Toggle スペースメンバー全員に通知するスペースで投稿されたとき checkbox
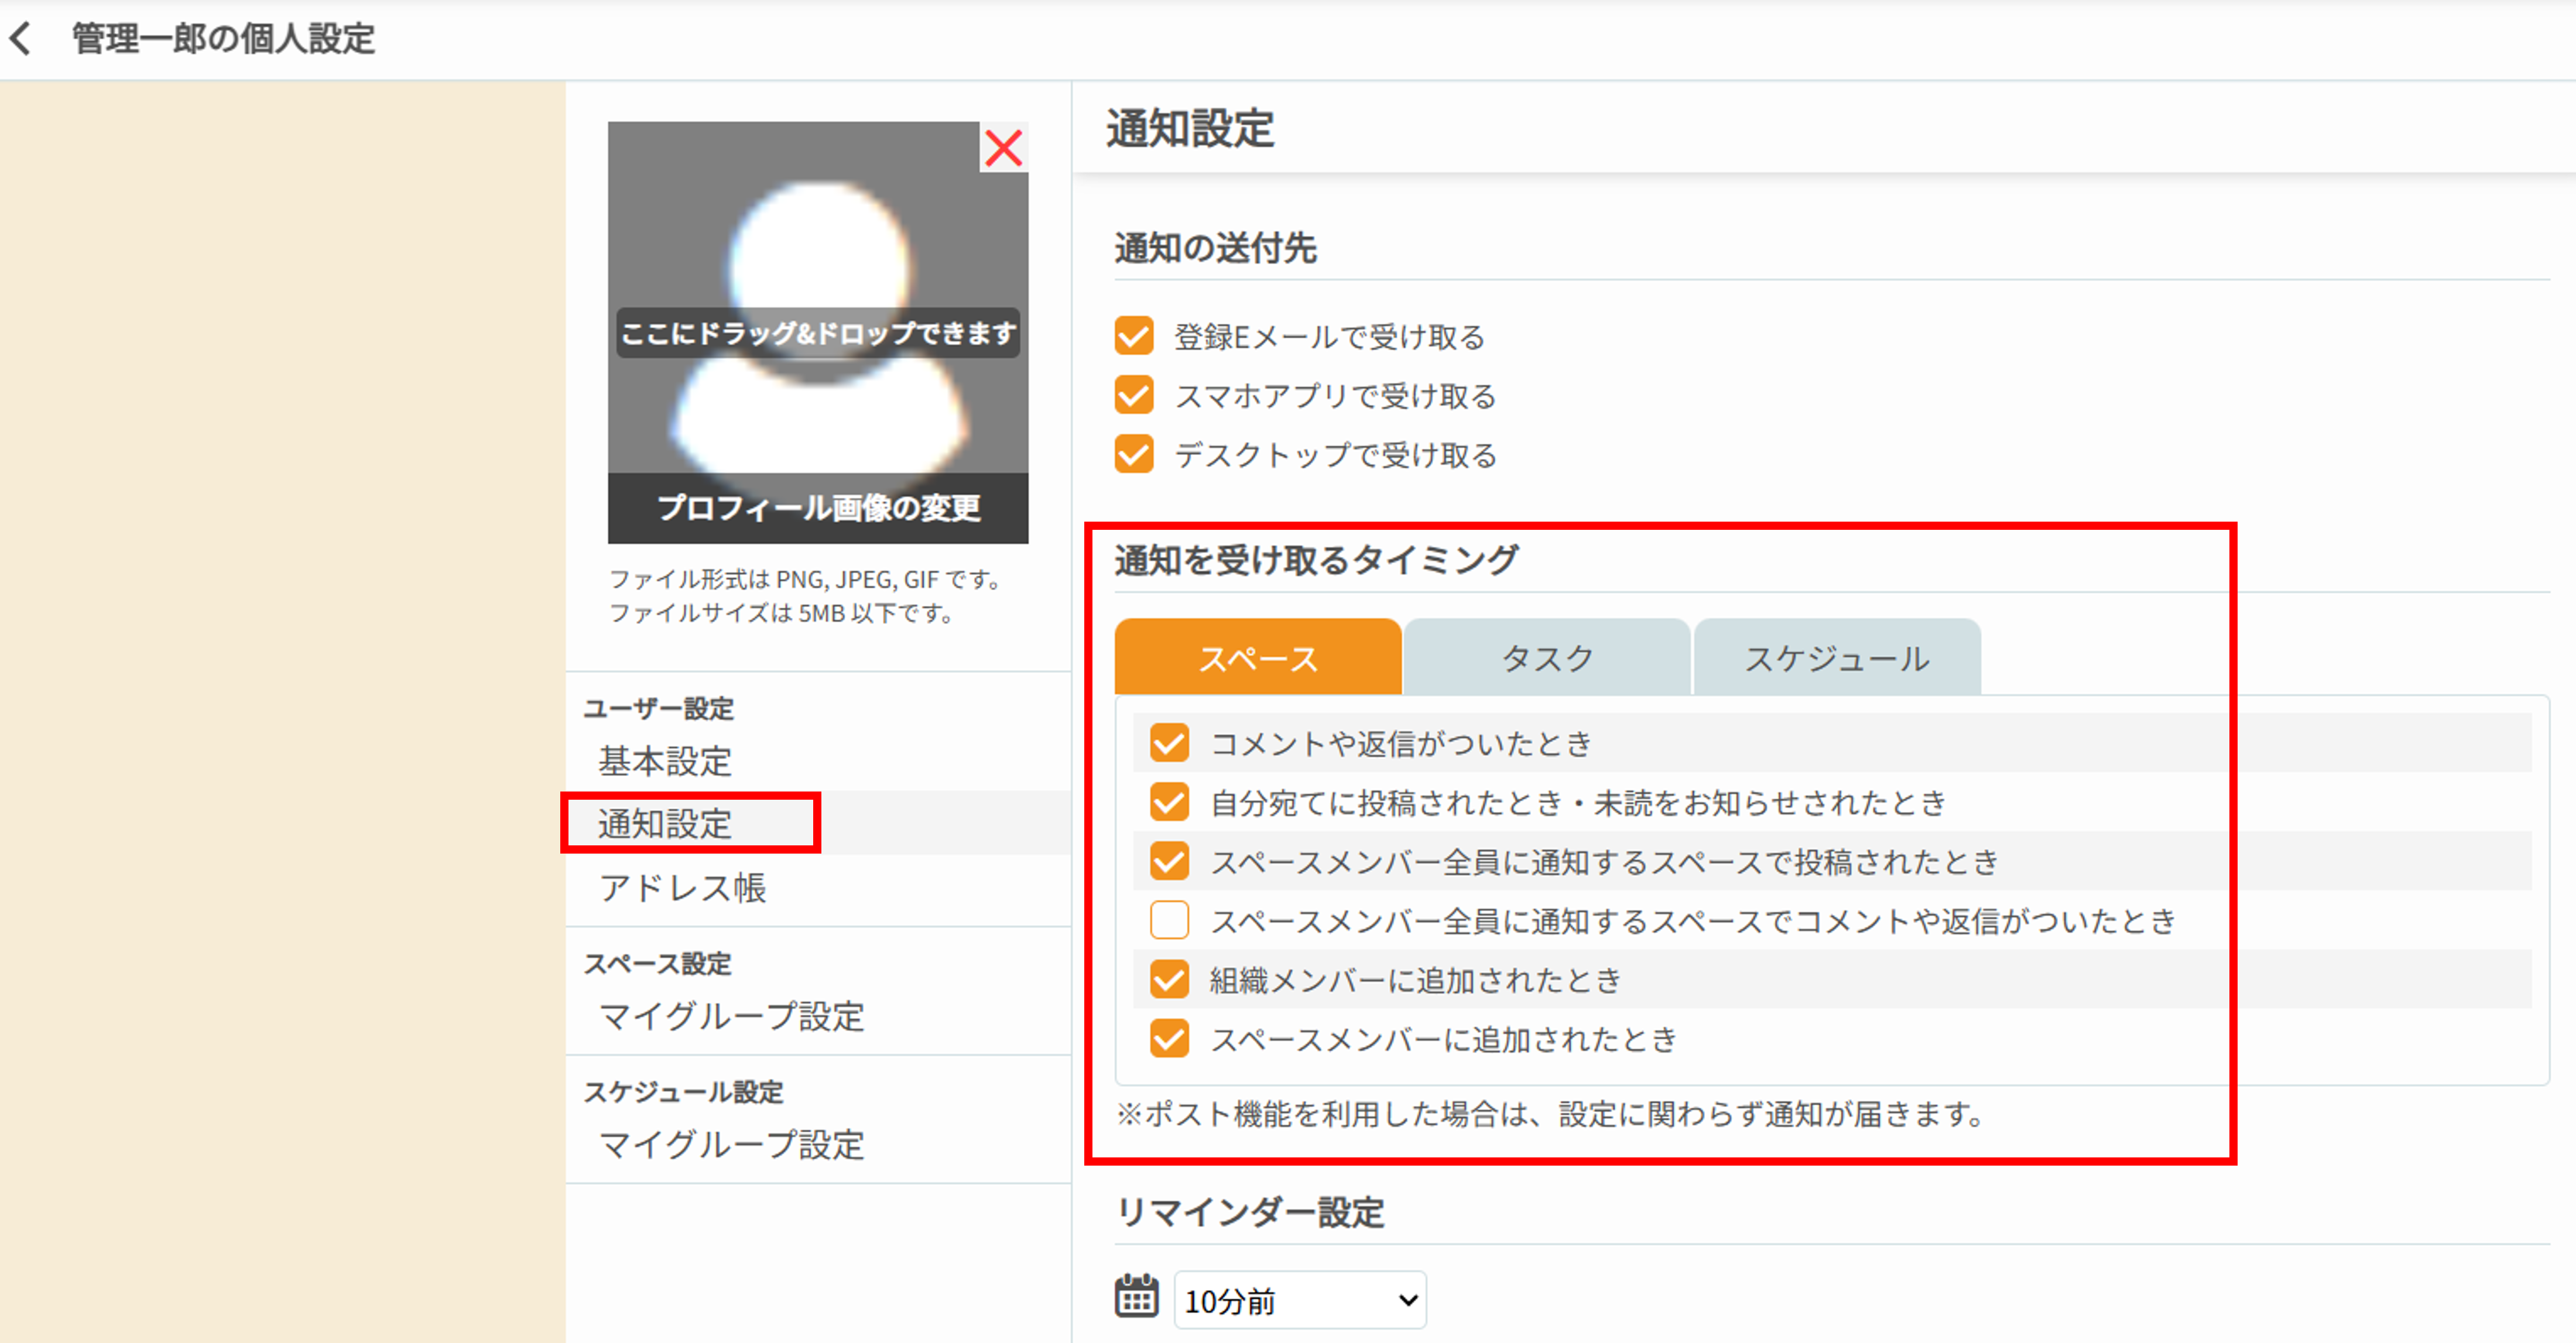This screenshot has height=1343, width=2576. (1169, 861)
